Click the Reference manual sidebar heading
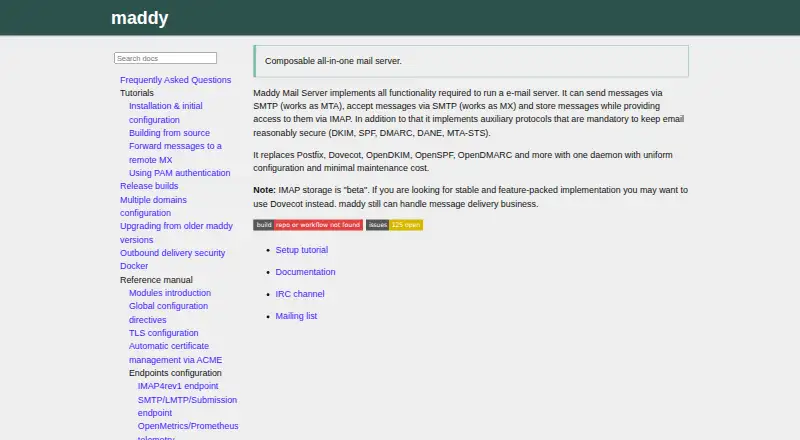The image size is (800, 440). pyautogui.click(x=156, y=280)
